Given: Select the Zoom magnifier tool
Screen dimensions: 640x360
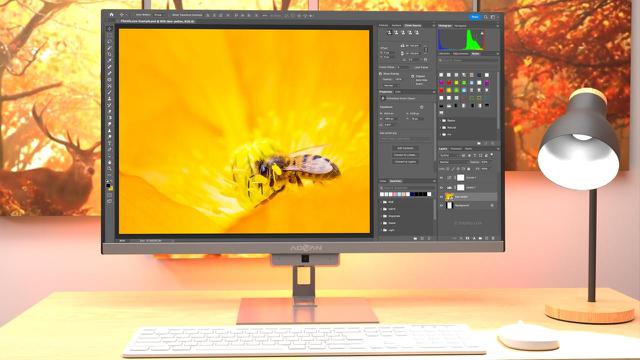Looking at the screenshot, I should (x=109, y=169).
